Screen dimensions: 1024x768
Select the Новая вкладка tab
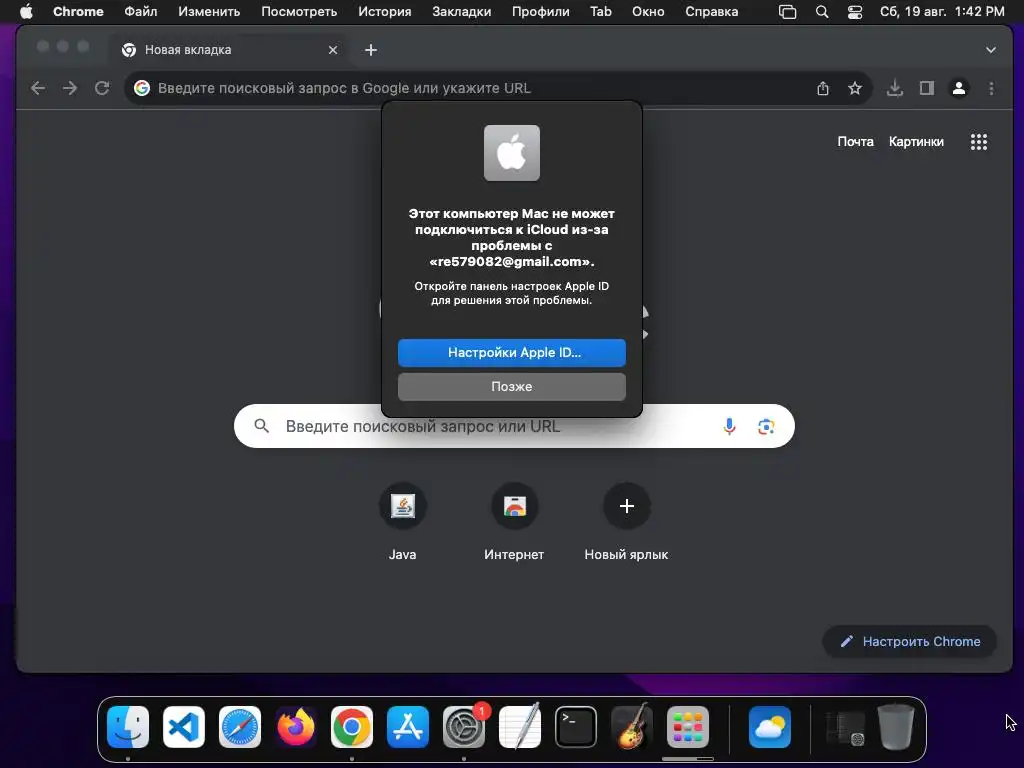(x=229, y=50)
